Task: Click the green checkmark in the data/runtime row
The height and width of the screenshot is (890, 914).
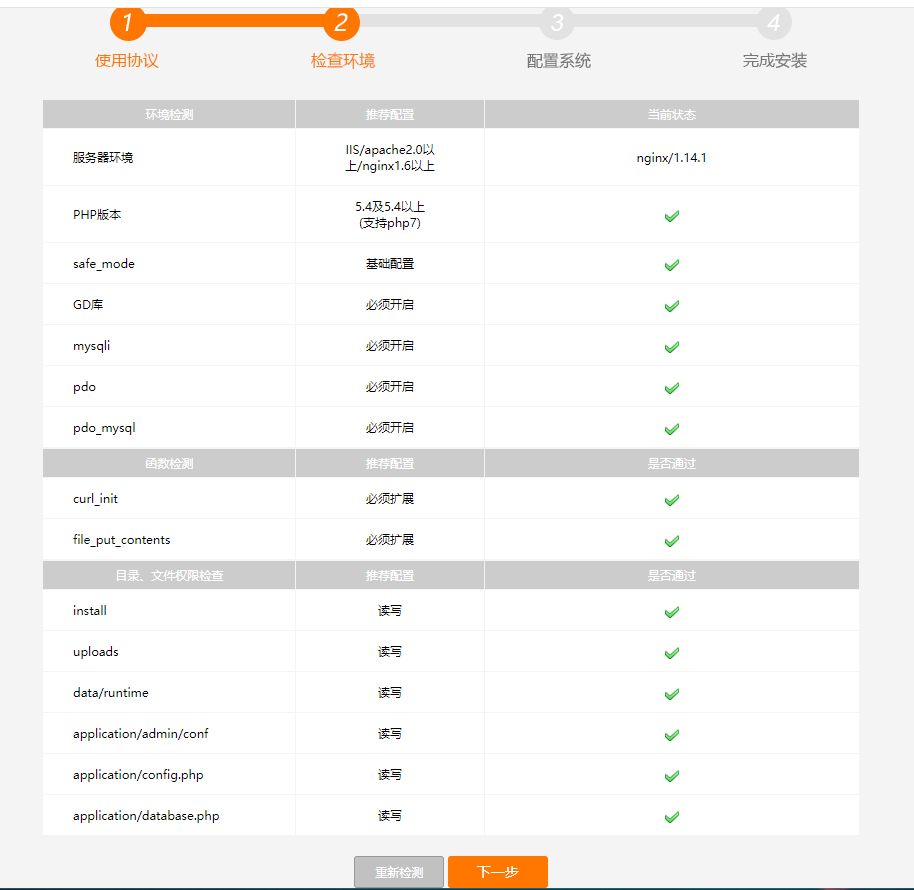Action: (x=672, y=694)
